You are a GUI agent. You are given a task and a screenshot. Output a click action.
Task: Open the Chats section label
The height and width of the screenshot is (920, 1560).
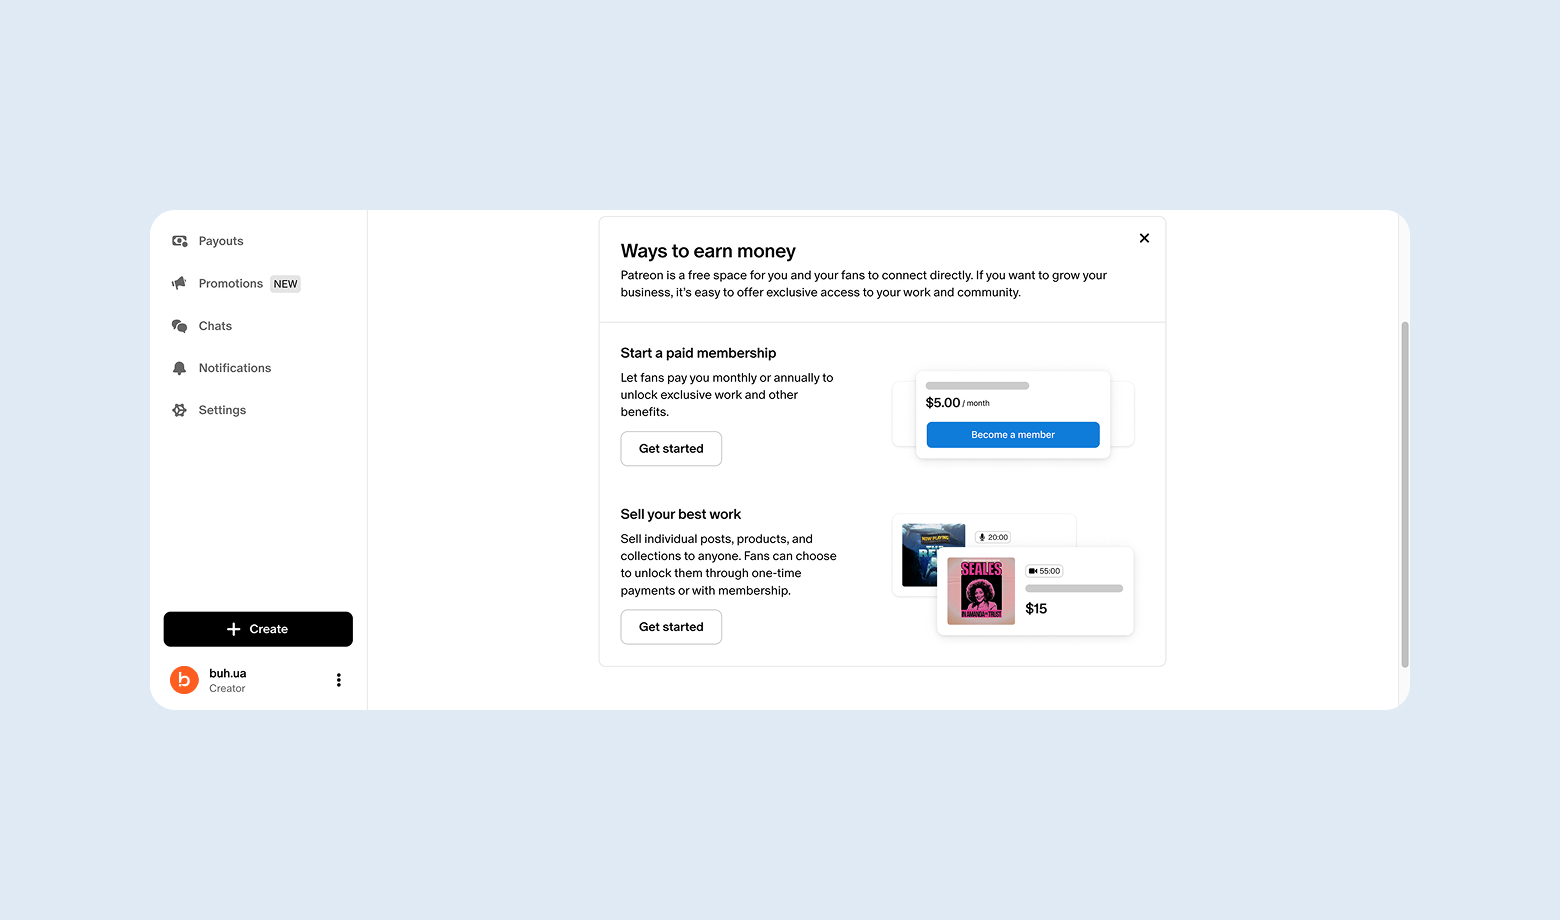(x=215, y=326)
